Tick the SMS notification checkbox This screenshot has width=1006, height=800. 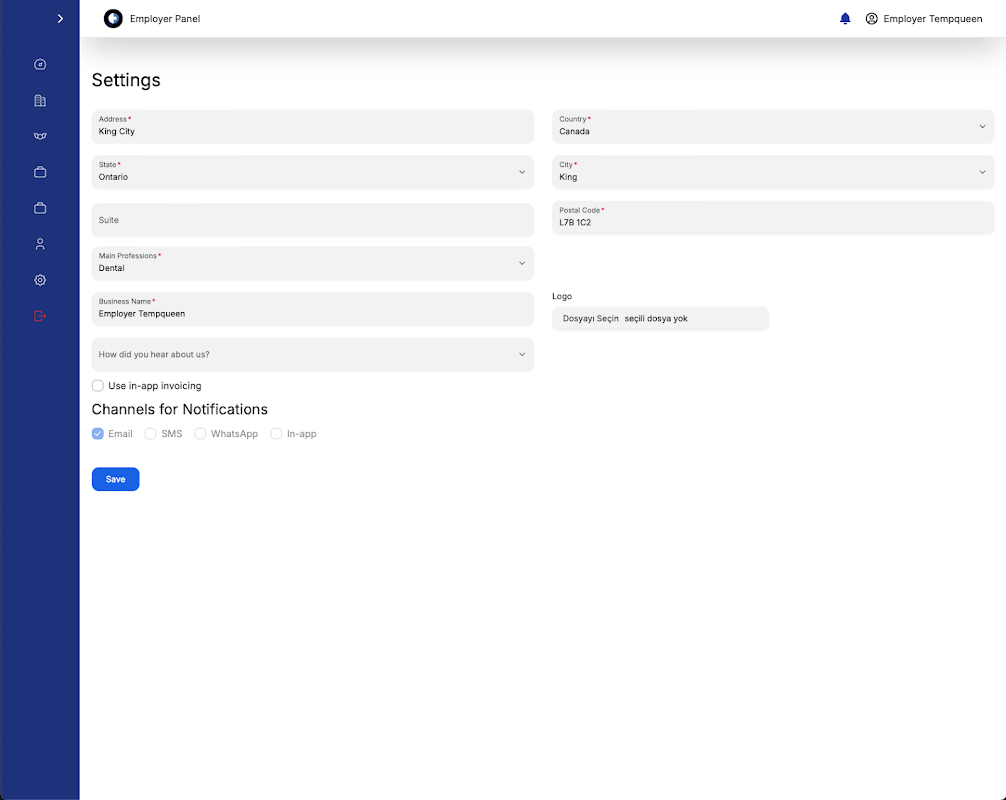(x=151, y=434)
